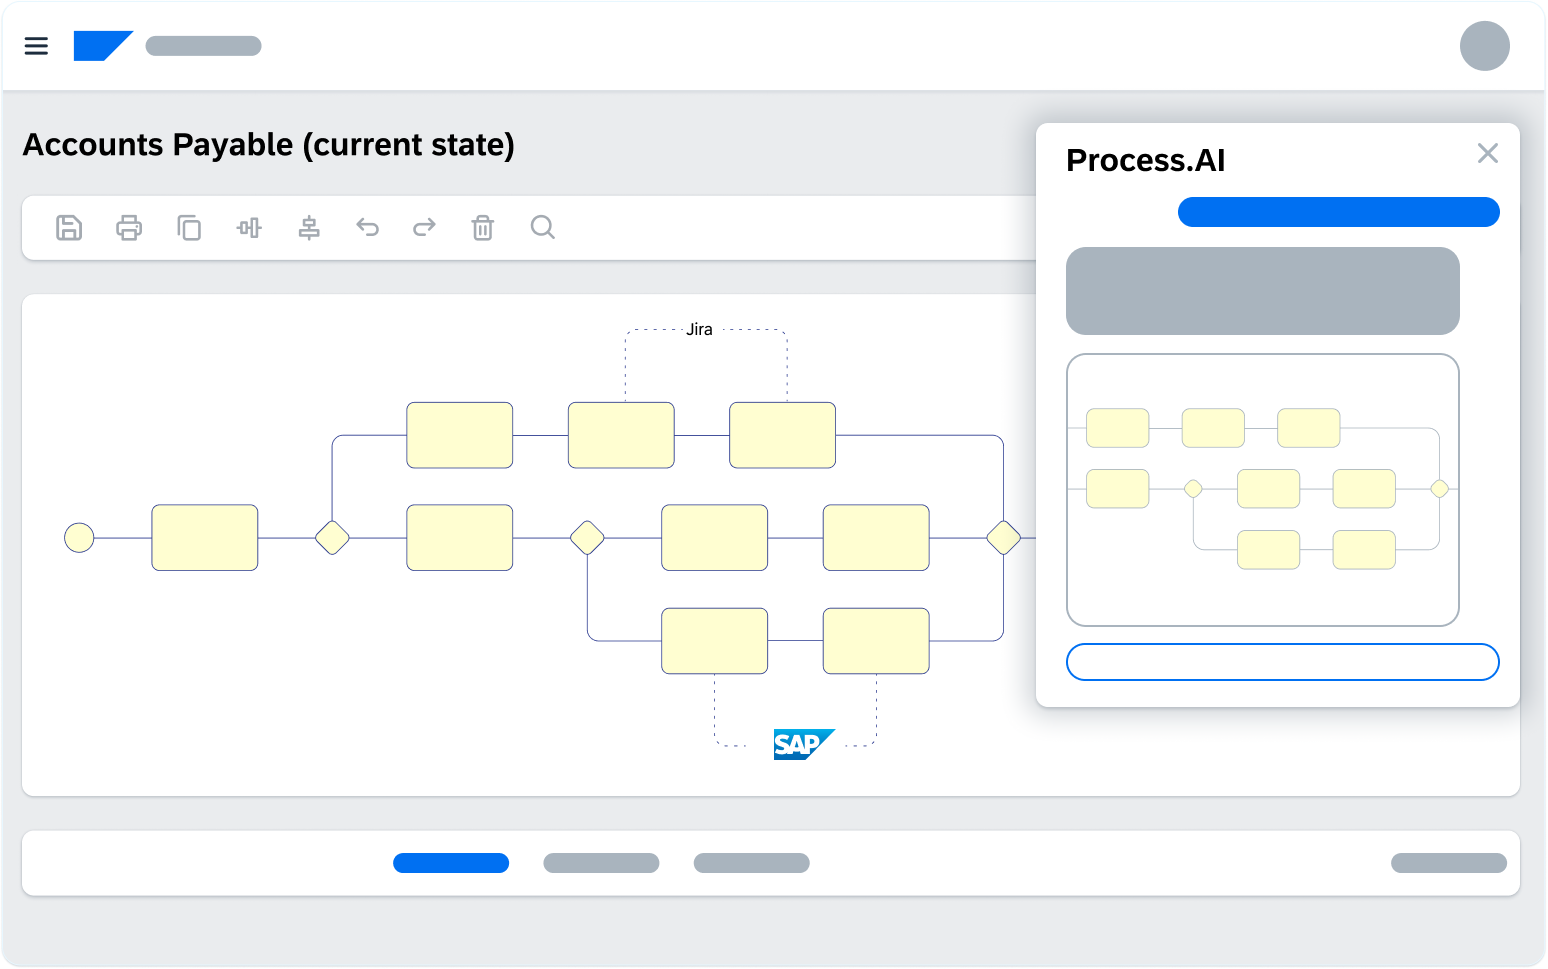Click the blue logo in header
This screenshot has width=1548, height=969.
(x=102, y=46)
